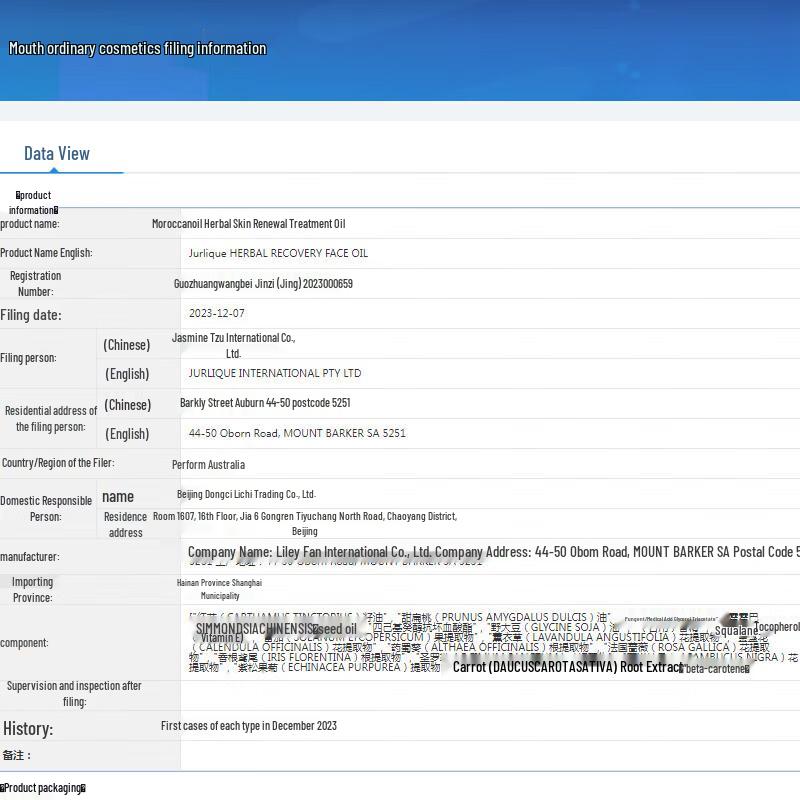The width and height of the screenshot is (800, 800).
Task: Select the registration number ending in 2023000659
Action: coord(263,284)
